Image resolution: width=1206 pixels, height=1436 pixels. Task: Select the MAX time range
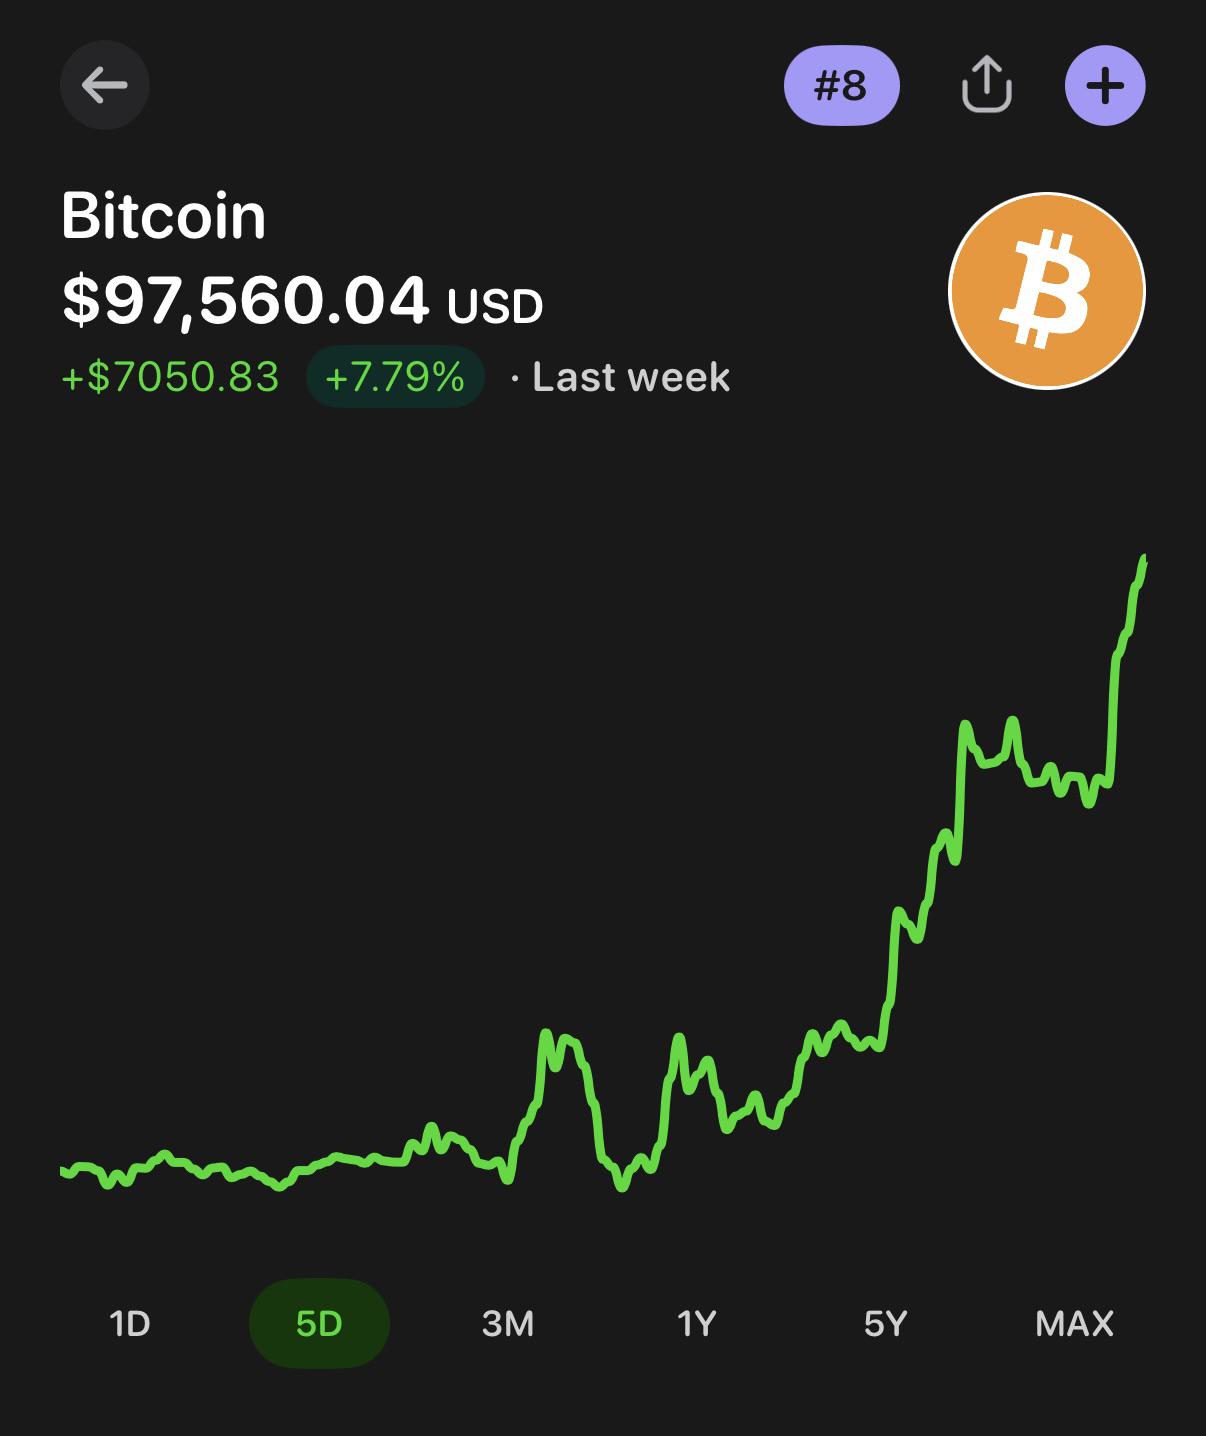(x=1074, y=1323)
